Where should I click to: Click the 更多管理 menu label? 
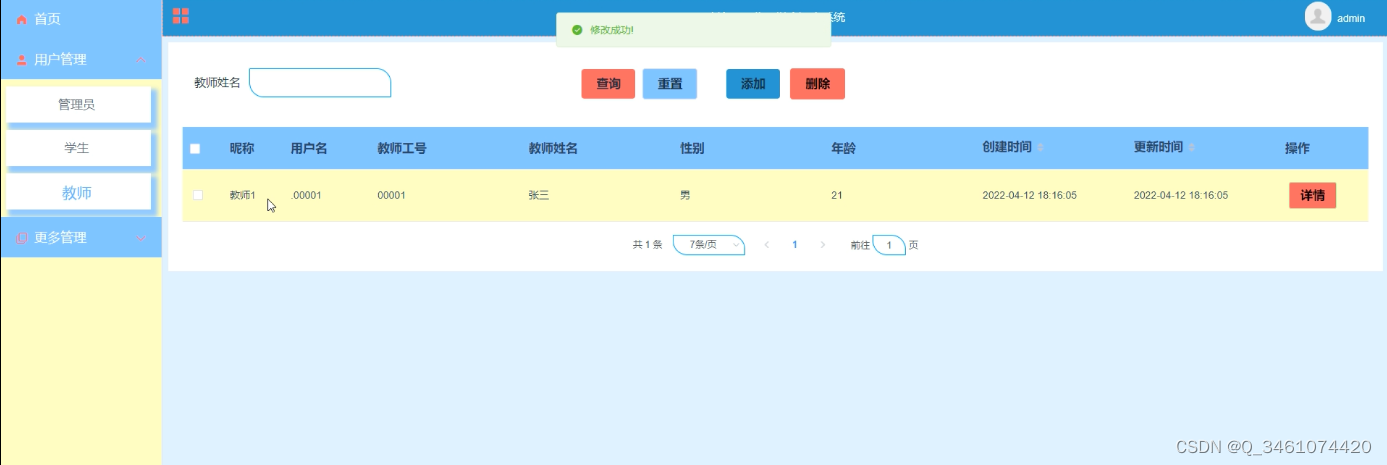[x=60, y=238]
